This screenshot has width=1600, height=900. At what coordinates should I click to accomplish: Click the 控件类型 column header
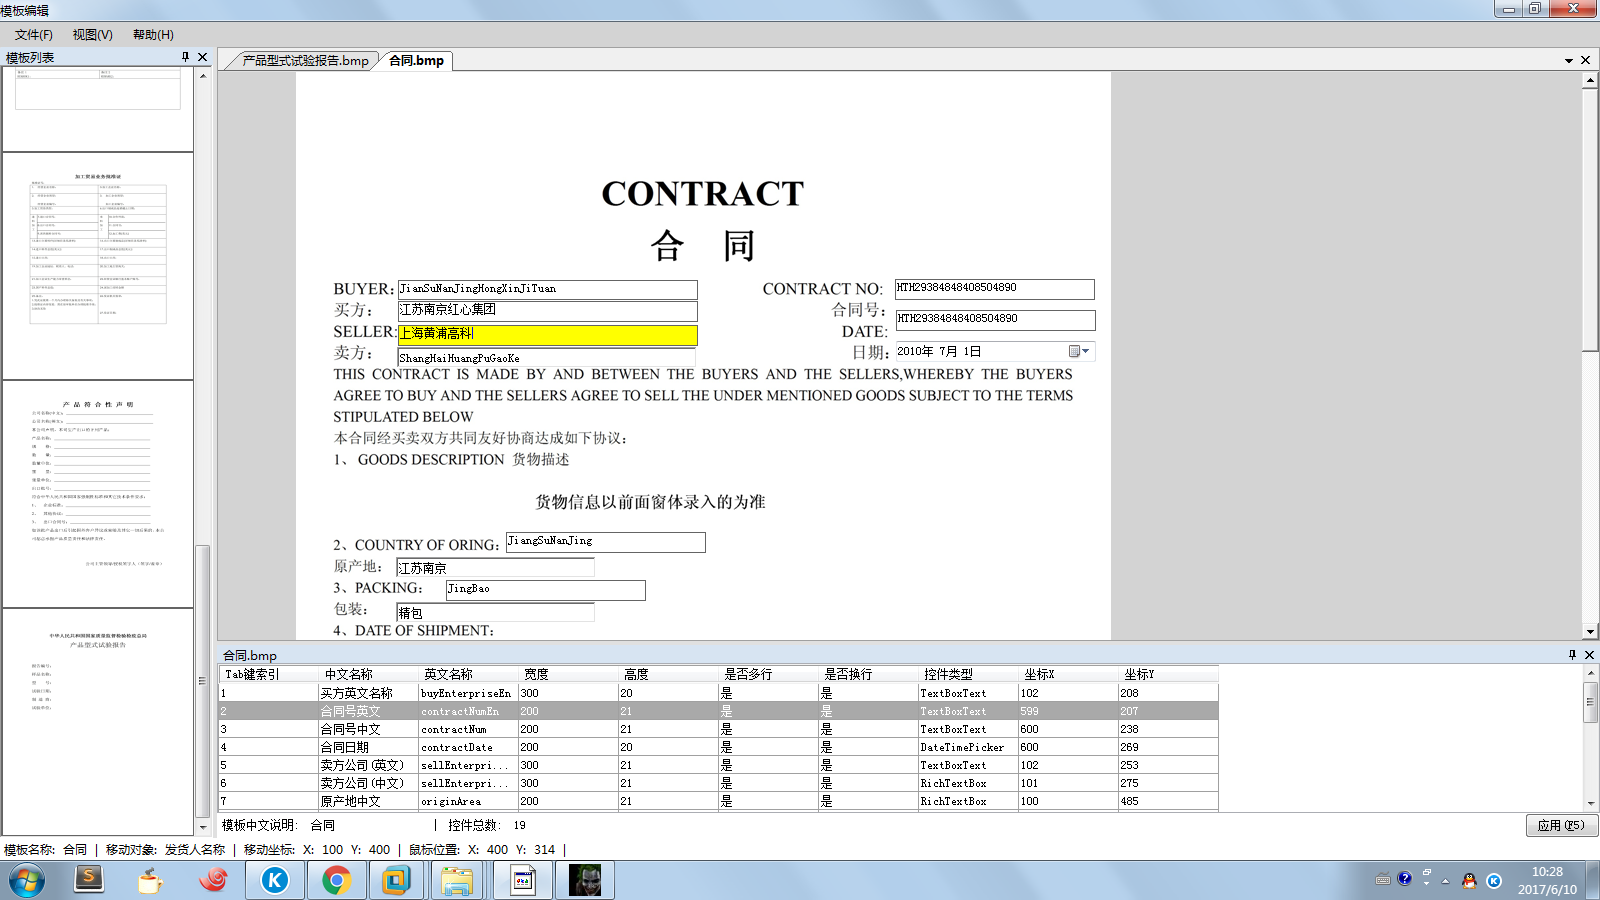point(968,674)
